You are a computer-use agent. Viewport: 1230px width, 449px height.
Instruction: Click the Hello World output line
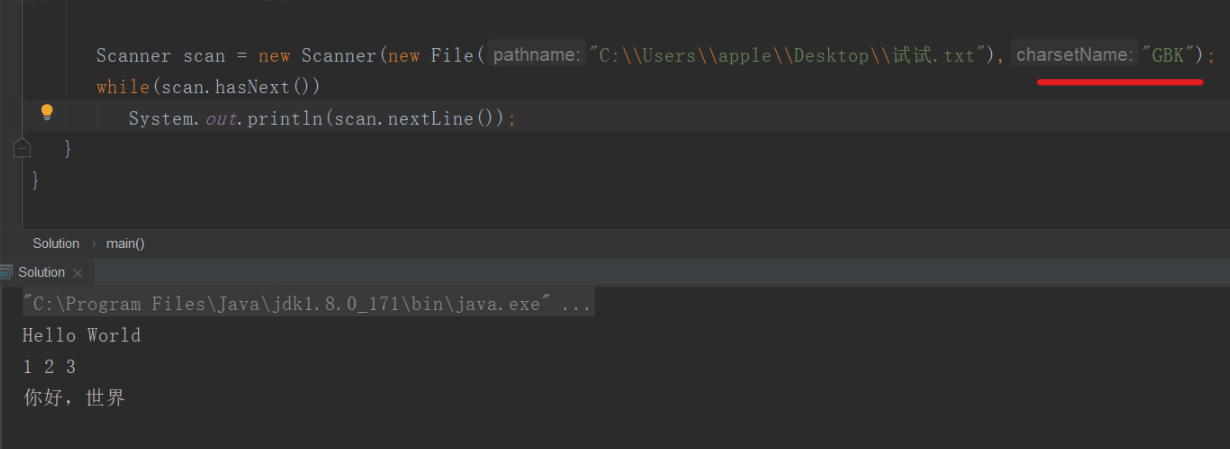(82, 335)
